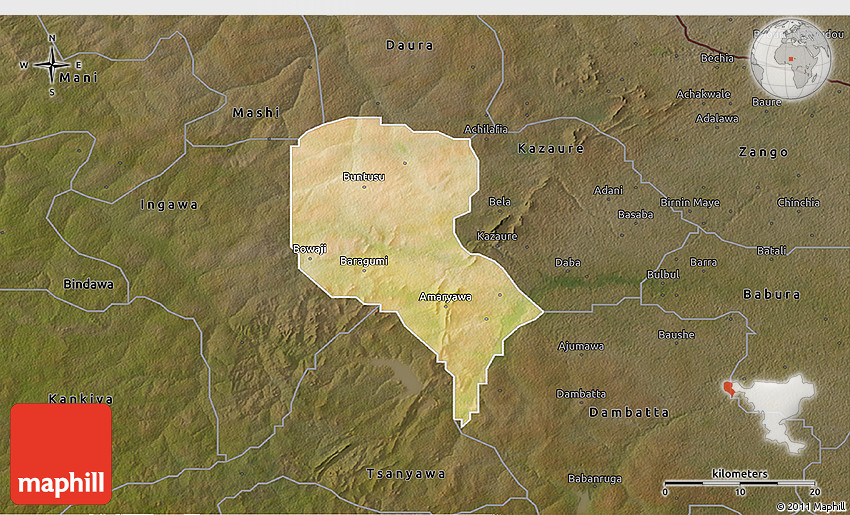Select the Buntusu town label

click(x=363, y=177)
